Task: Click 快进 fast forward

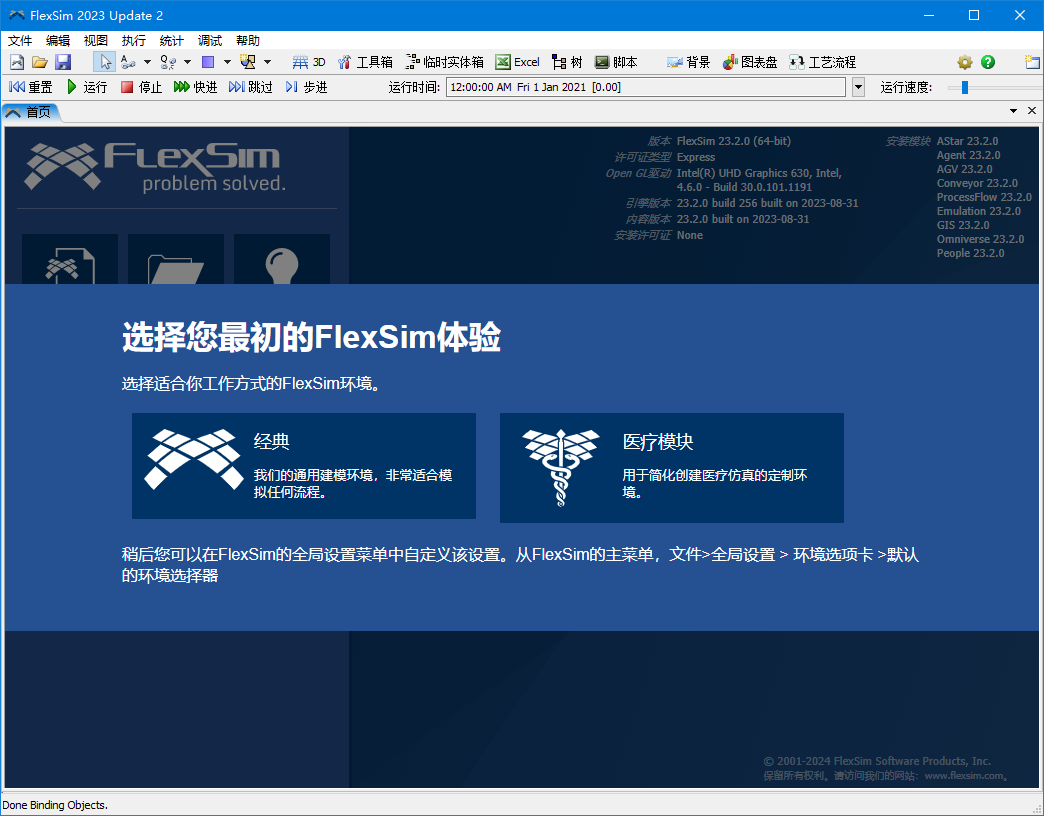Action: click(x=196, y=87)
